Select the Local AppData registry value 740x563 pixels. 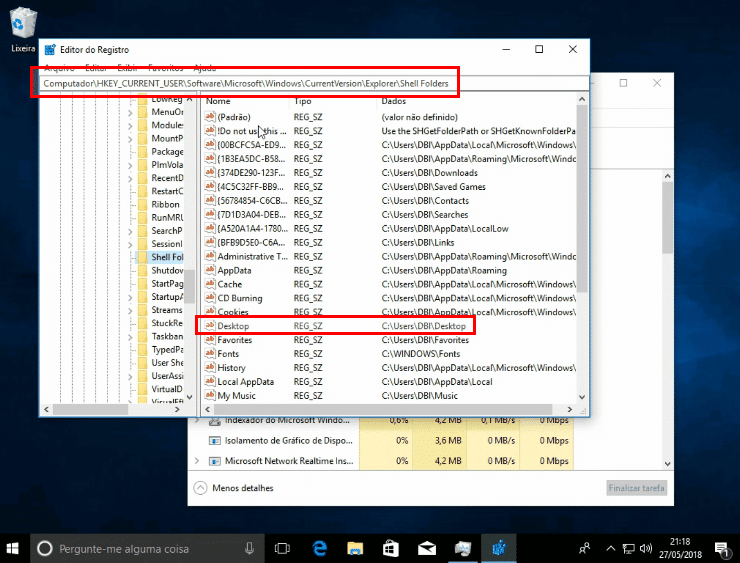pos(245,382)
